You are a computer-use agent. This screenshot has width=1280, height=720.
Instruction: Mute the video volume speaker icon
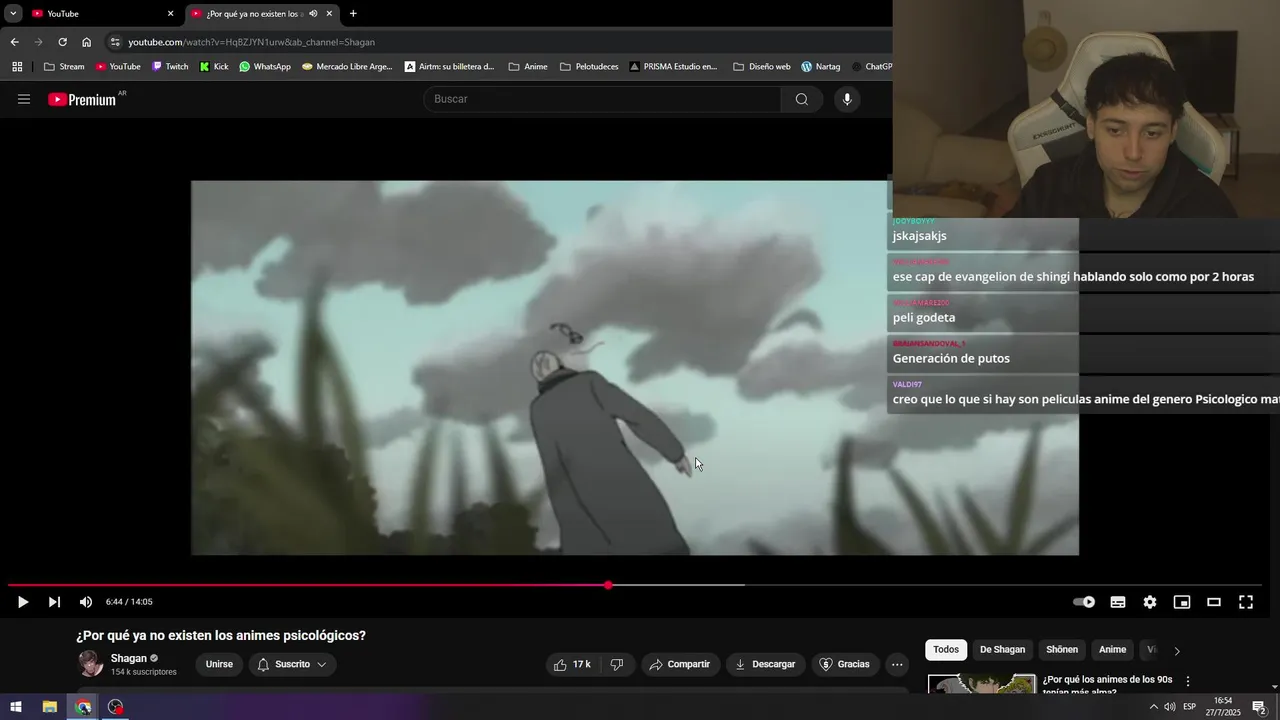(86, 602)
